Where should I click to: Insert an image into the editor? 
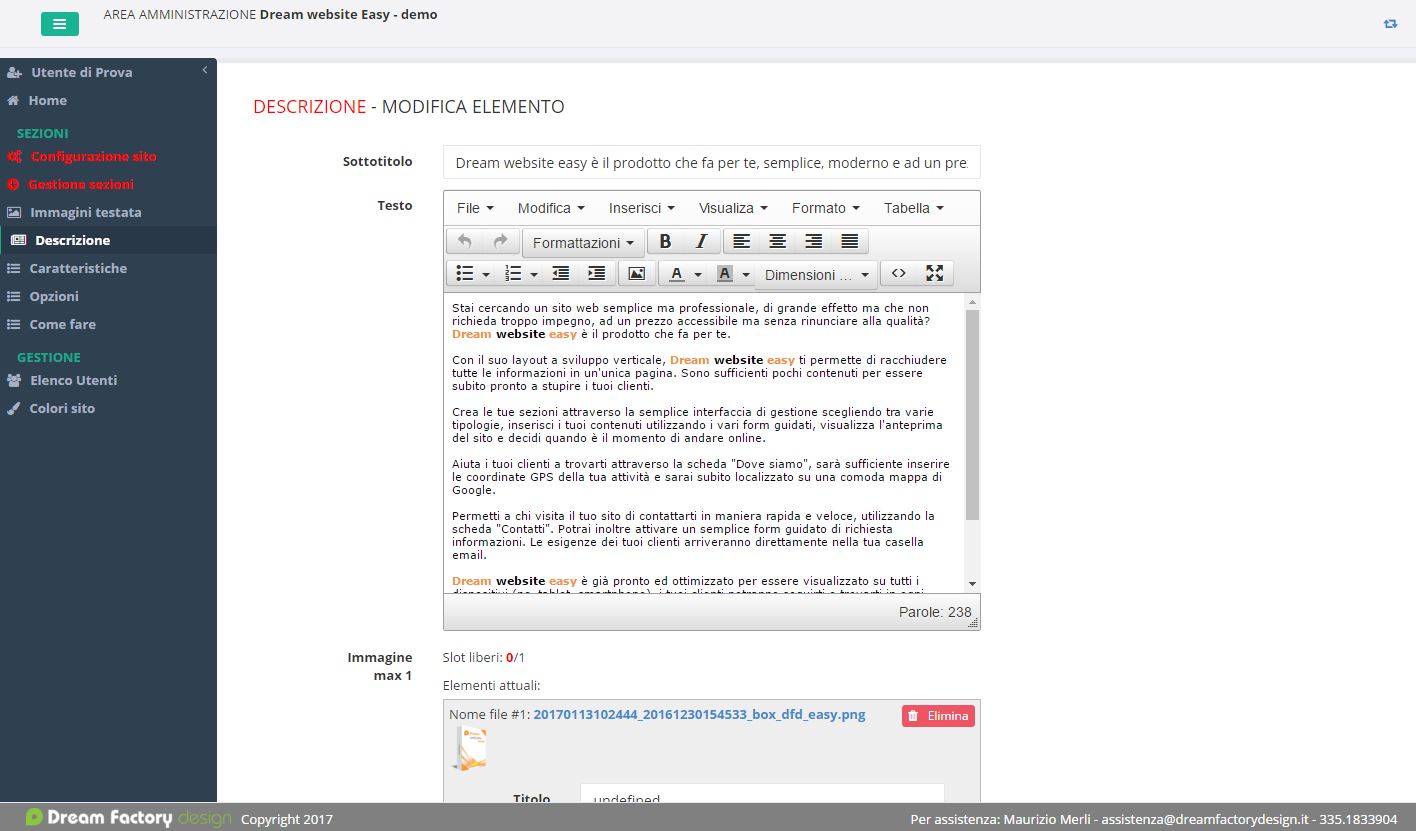(637, 273)
